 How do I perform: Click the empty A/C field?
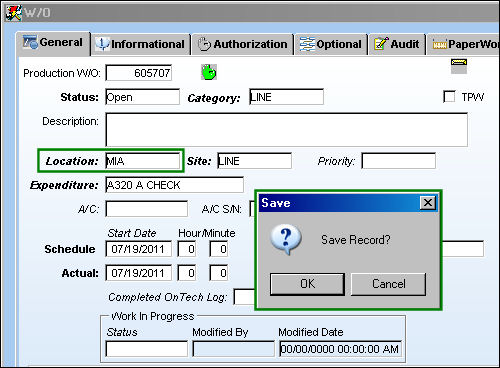pyautogui.click(x=146, y=209)
